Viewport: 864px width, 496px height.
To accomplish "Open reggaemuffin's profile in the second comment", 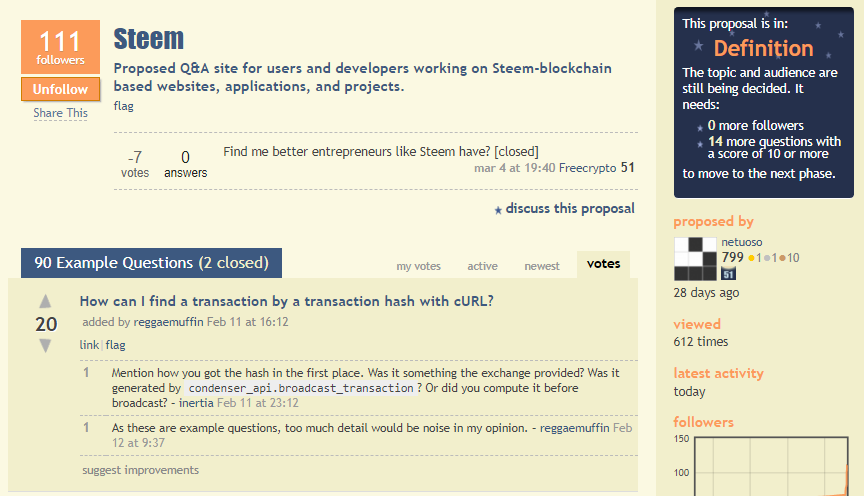I will click(575, 428).
